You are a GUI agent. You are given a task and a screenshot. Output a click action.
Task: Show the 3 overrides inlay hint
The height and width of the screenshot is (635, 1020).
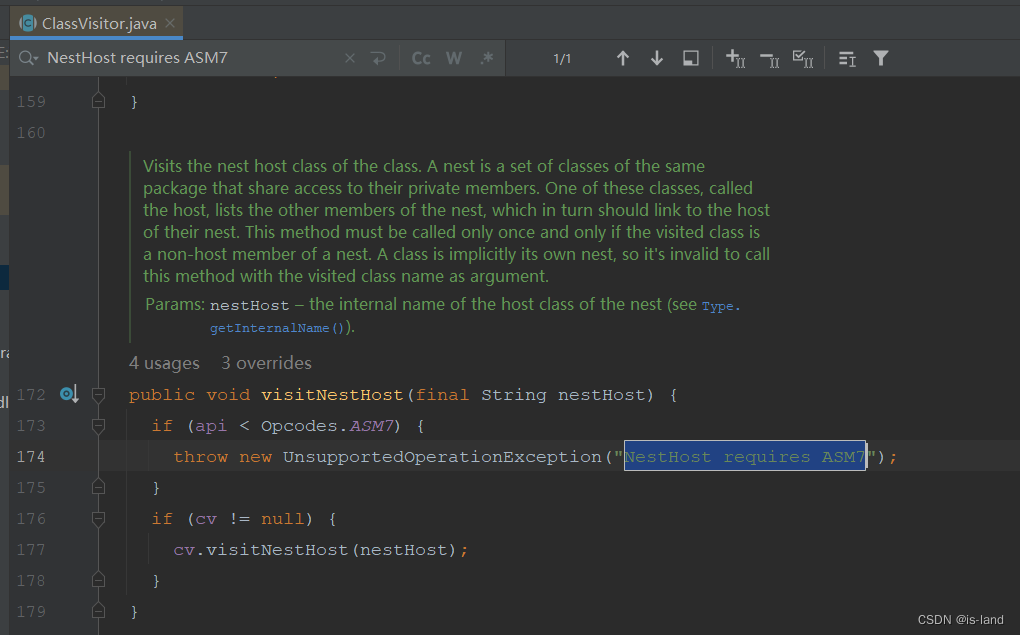(266, 363)
